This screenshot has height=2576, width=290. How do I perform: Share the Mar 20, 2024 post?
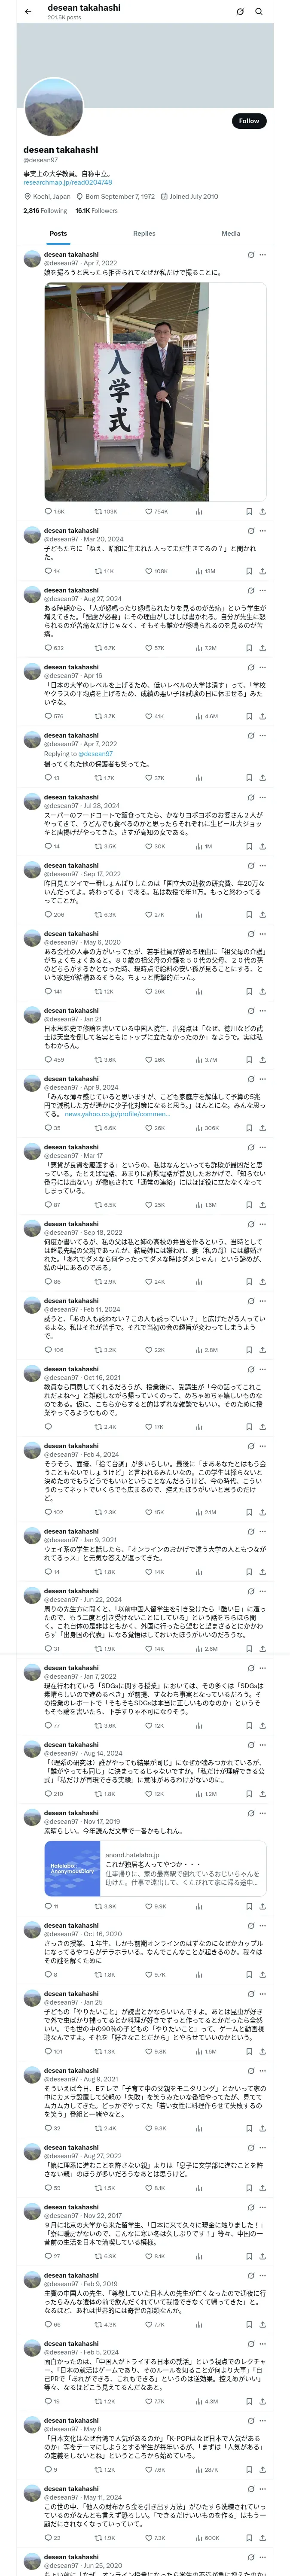point(263,571)
